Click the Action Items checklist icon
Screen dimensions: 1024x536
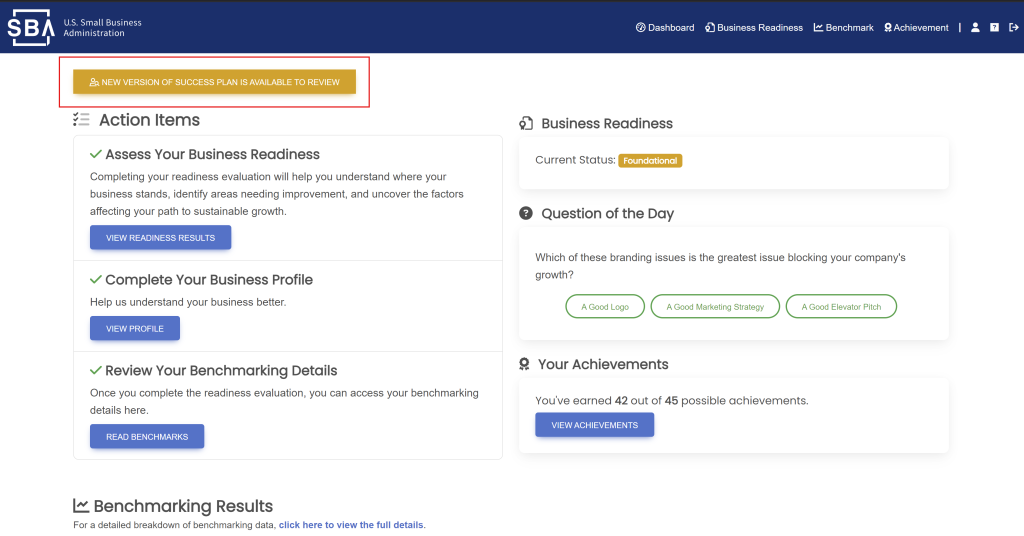pos(82,120)
